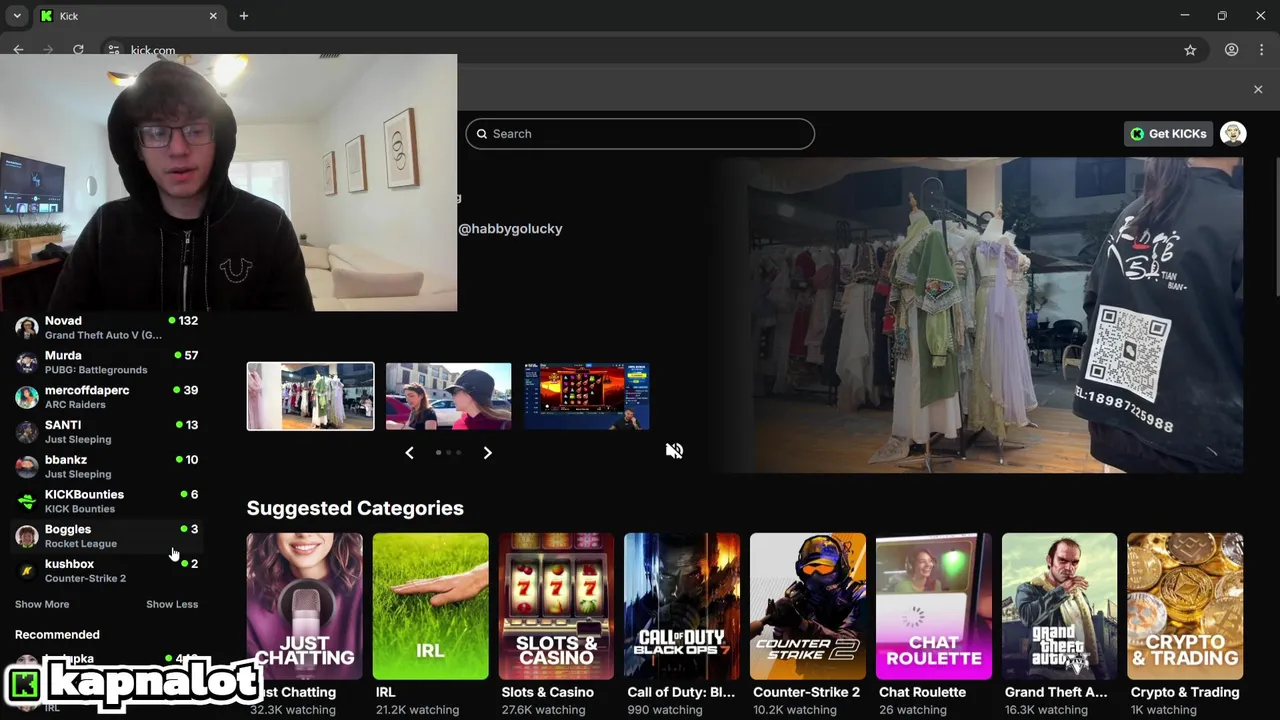Viewport: 1280px width, 720px height.
Task: Click the carousel page indicator dots
Action: click(x=448, y=453)
